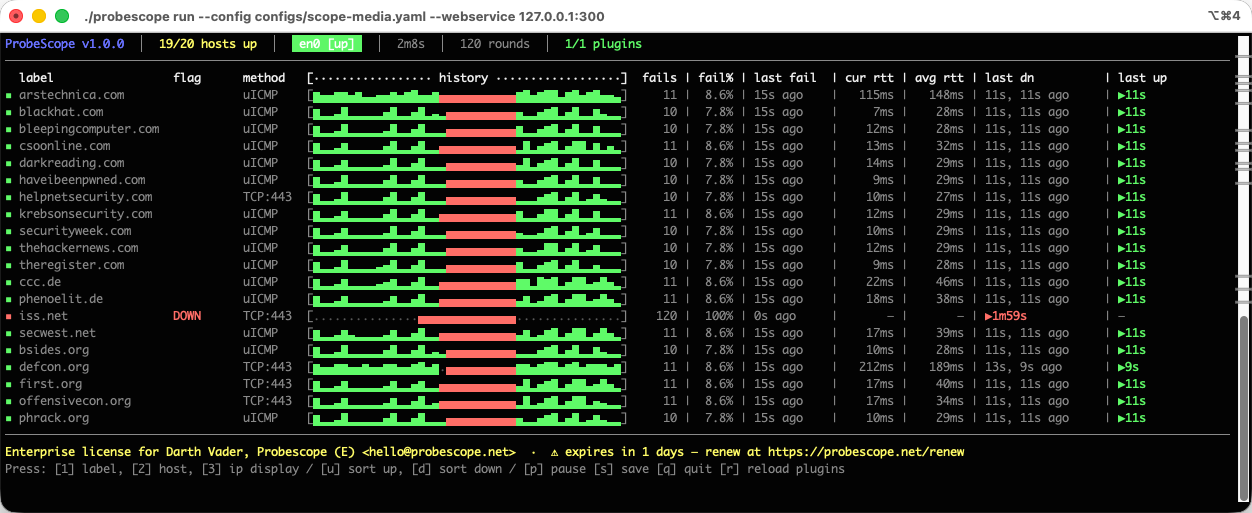Click the red status square beside iss.net
This screenshot has height=513, width=1252.
pyautogui.click(x=9, y=316)
